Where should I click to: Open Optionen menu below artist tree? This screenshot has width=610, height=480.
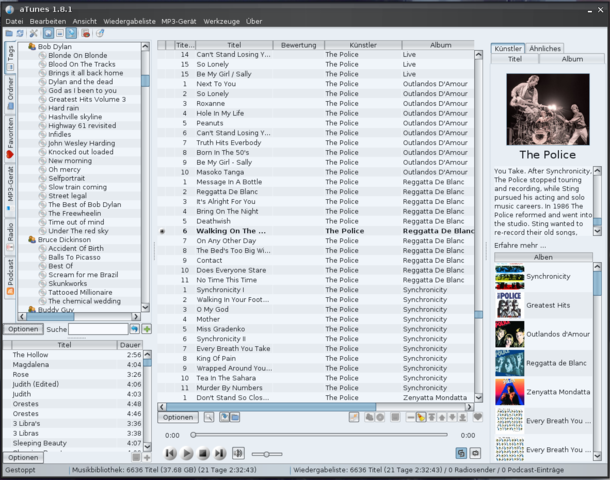click(23, 329)
